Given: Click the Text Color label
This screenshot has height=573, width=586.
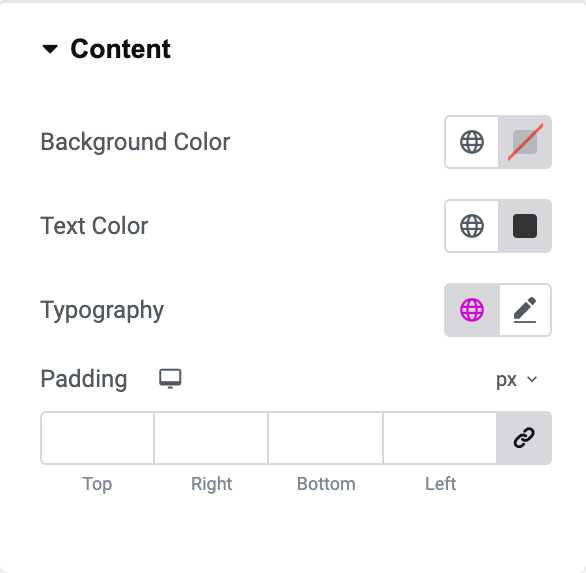Looking at the screenshot, I should (x=94, y=226).
